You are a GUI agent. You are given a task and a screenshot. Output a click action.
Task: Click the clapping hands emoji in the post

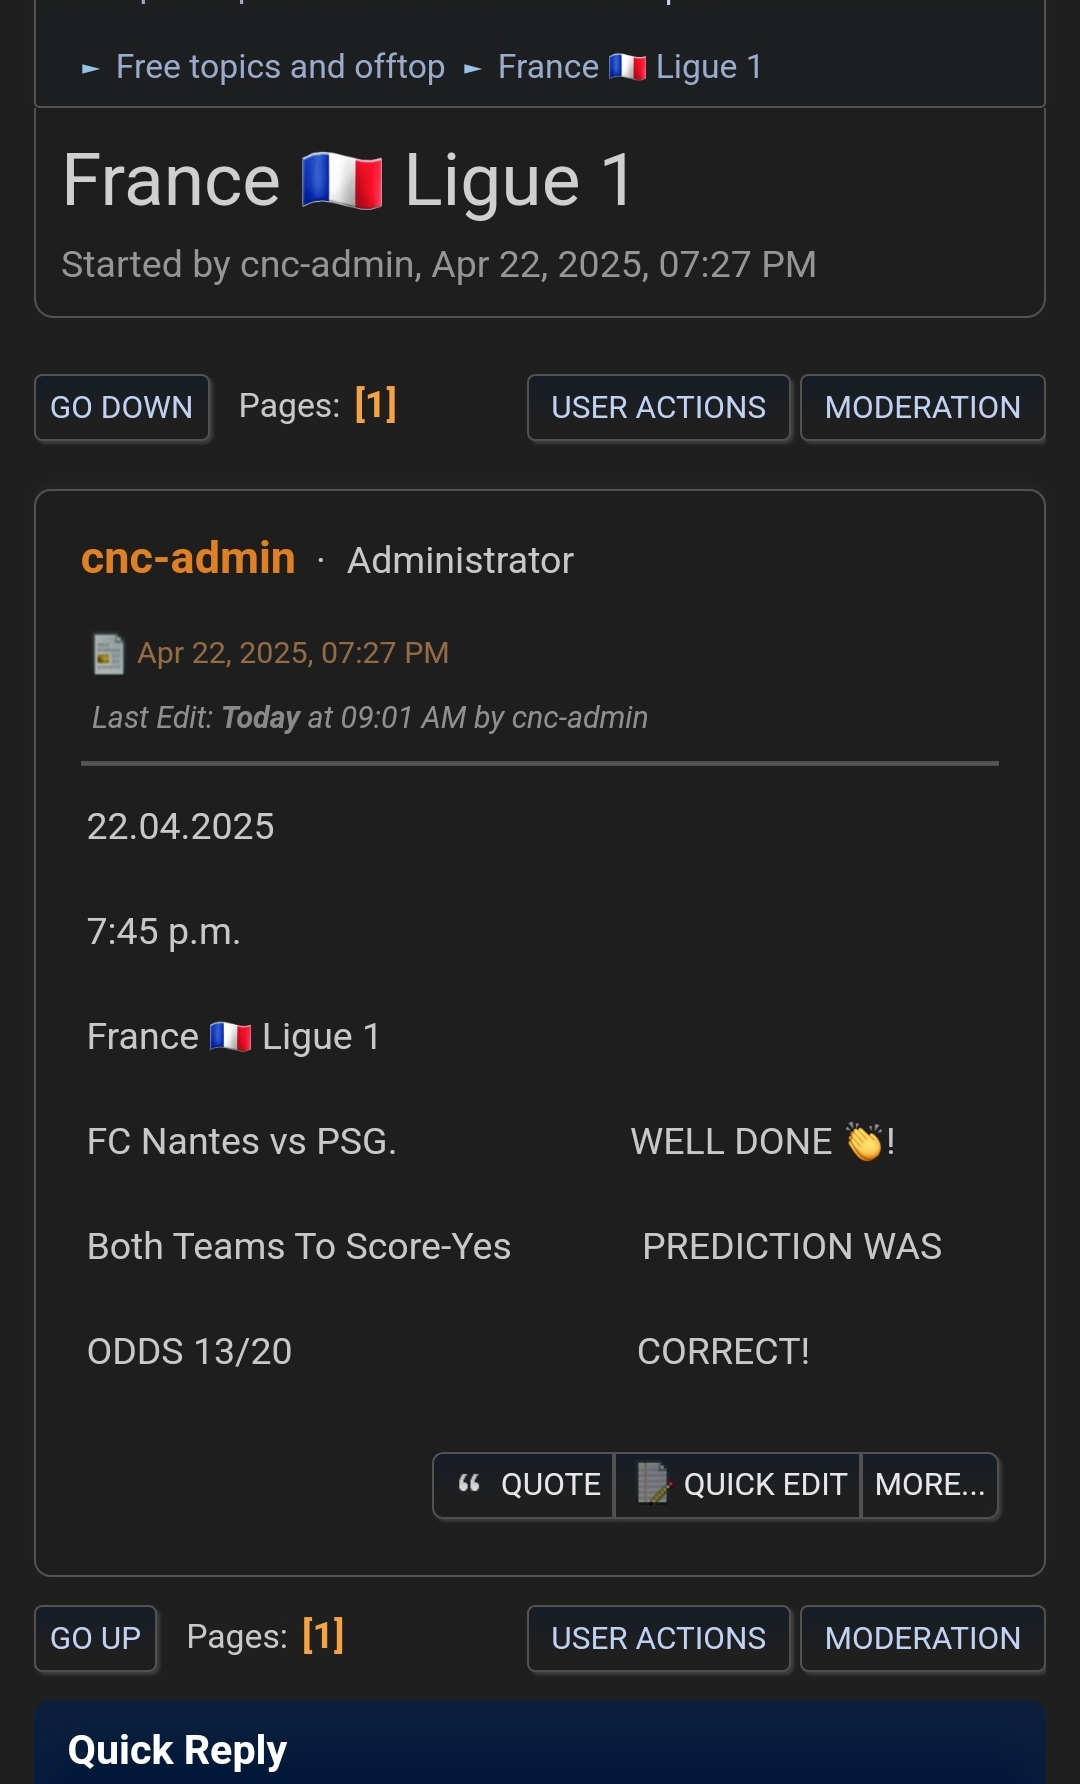[865, 1141]
